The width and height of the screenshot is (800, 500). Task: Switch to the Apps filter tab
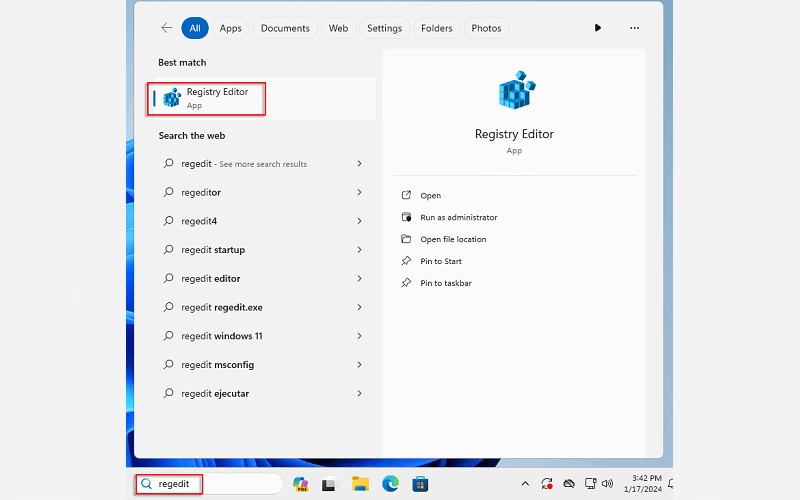(x=231, y=28)
